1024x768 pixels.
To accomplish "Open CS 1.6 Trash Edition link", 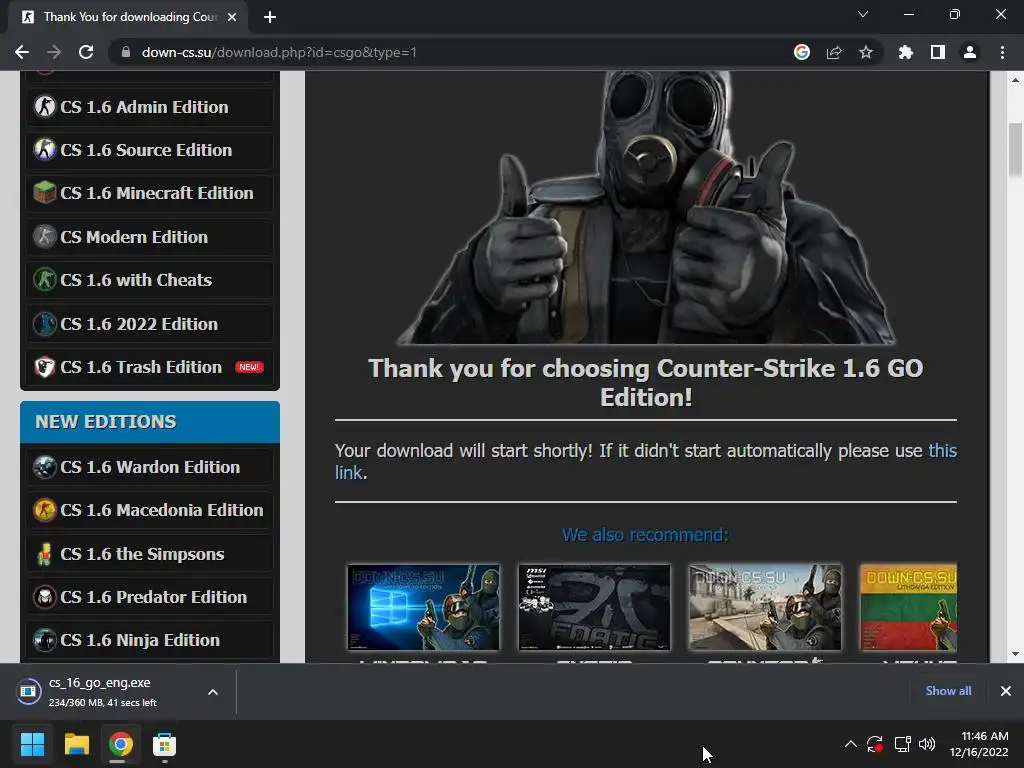I will pyautogui.click(x=141, y=366).
